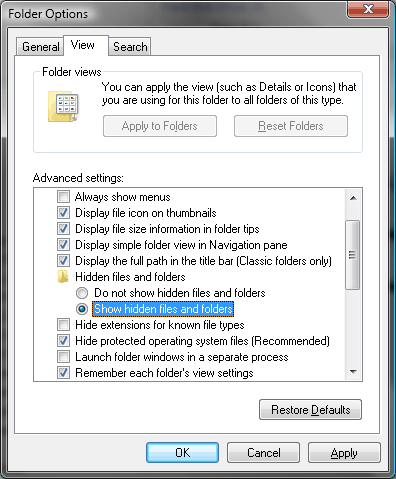The image size is (396, 479).
Task: Enable Hide extensions for known file types
Action: (x=63, y=325)
